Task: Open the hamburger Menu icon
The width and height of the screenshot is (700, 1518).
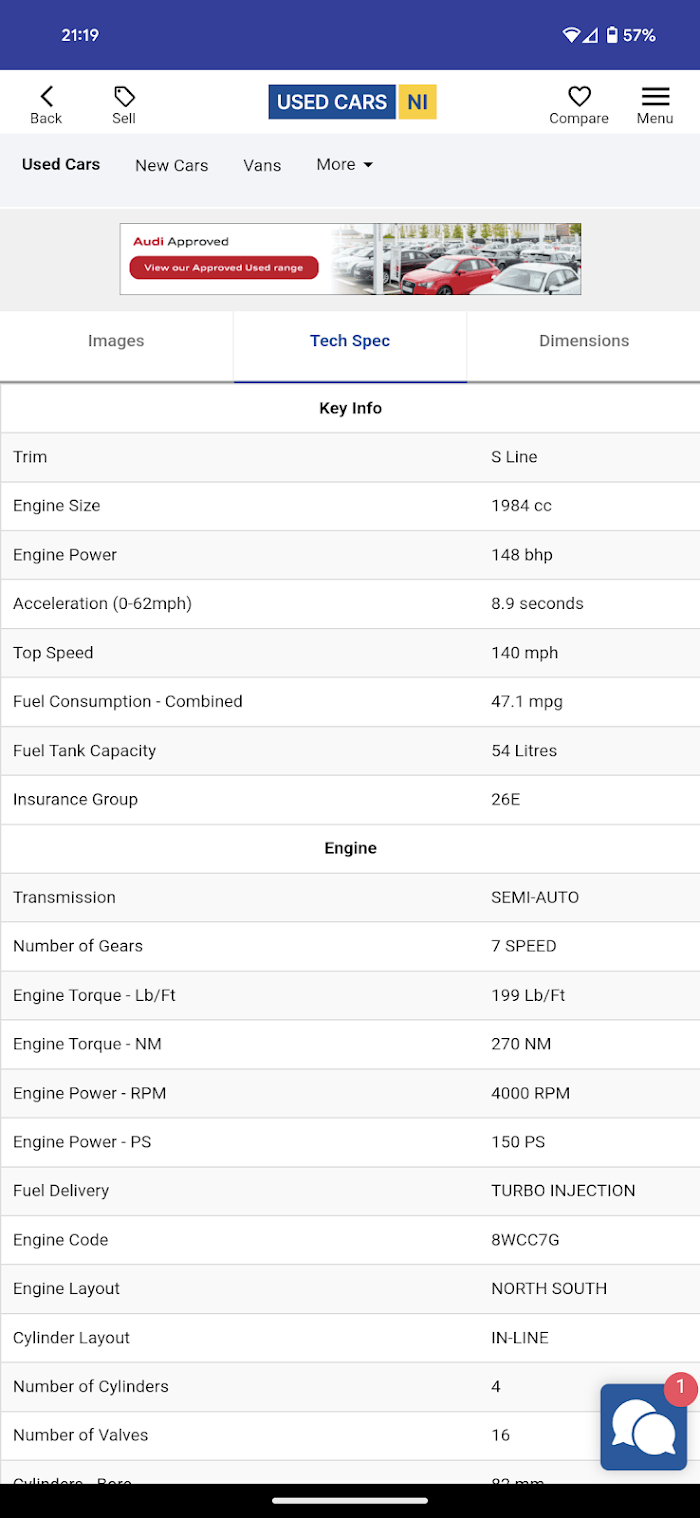Action: (655, 97)
